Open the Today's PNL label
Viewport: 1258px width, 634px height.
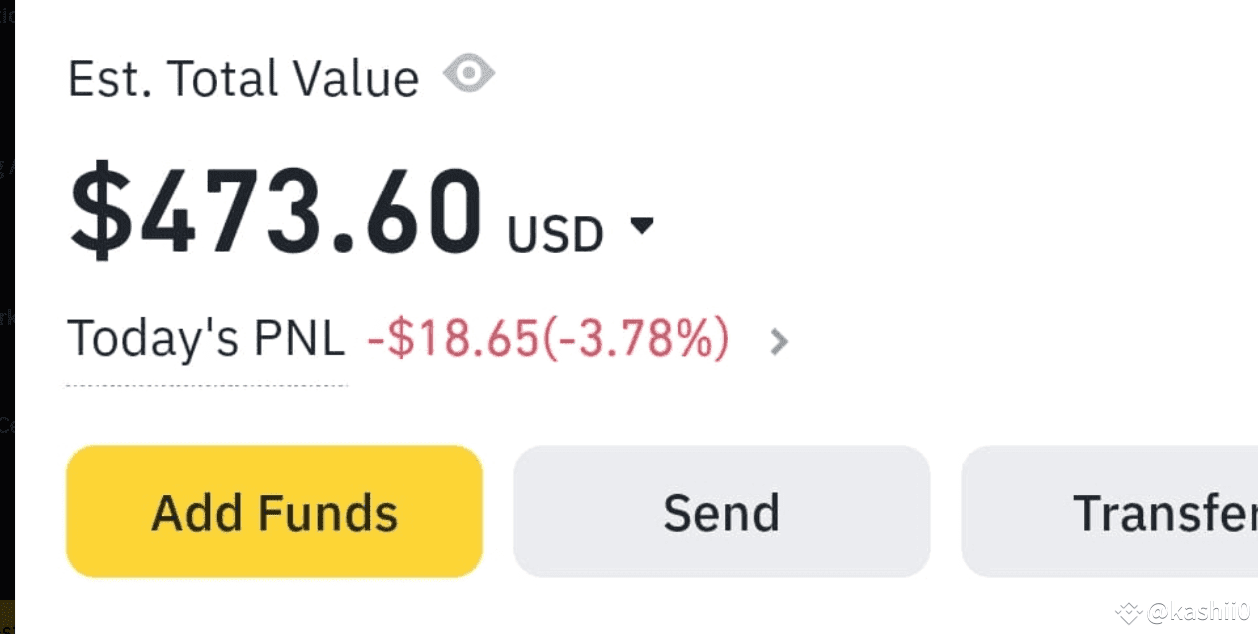click(205, 339)
